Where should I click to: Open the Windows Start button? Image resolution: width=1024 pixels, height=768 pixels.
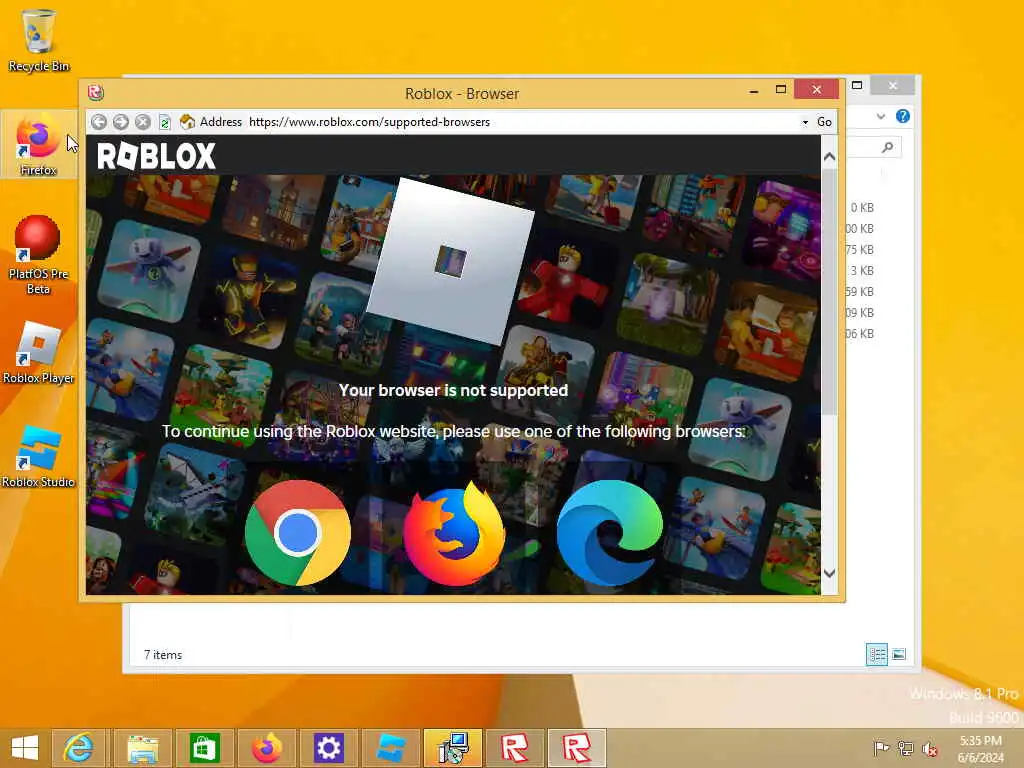25,748
